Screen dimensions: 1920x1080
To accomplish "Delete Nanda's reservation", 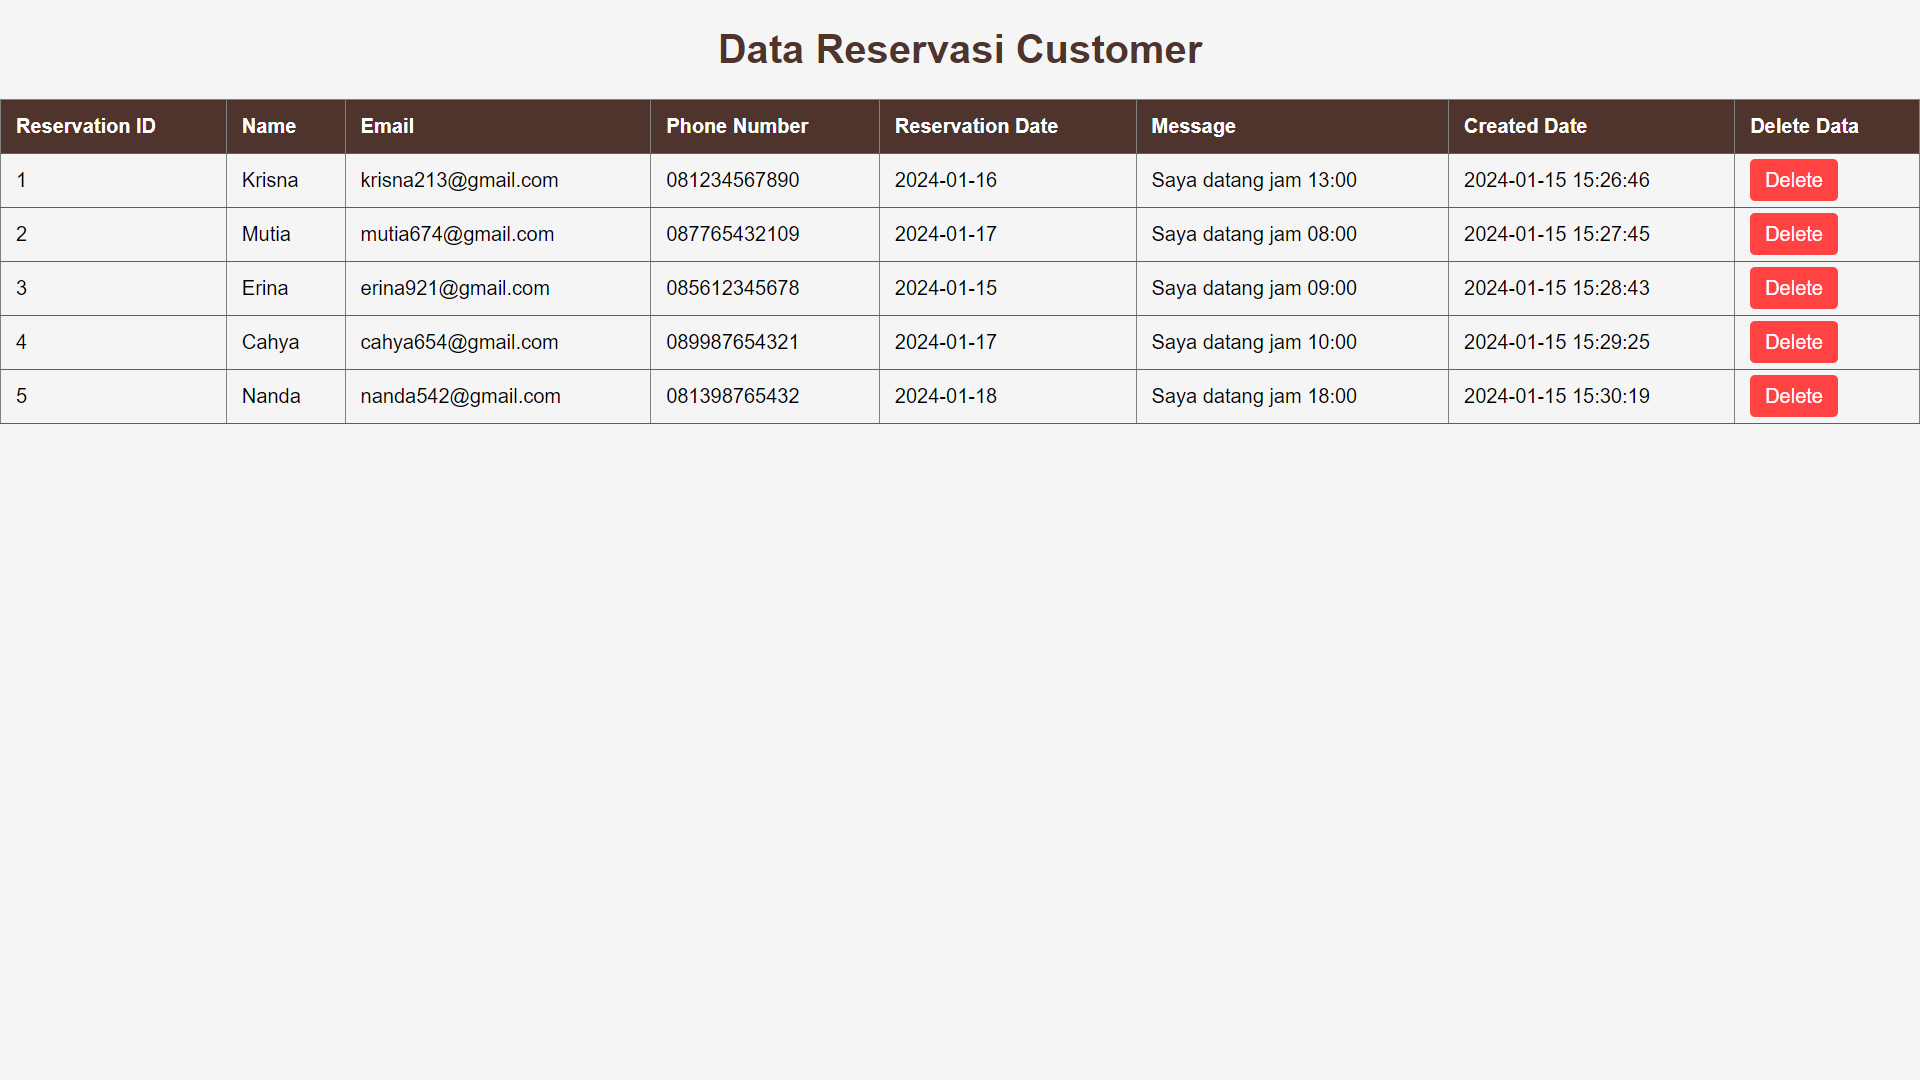I will tap(1793, 396).
